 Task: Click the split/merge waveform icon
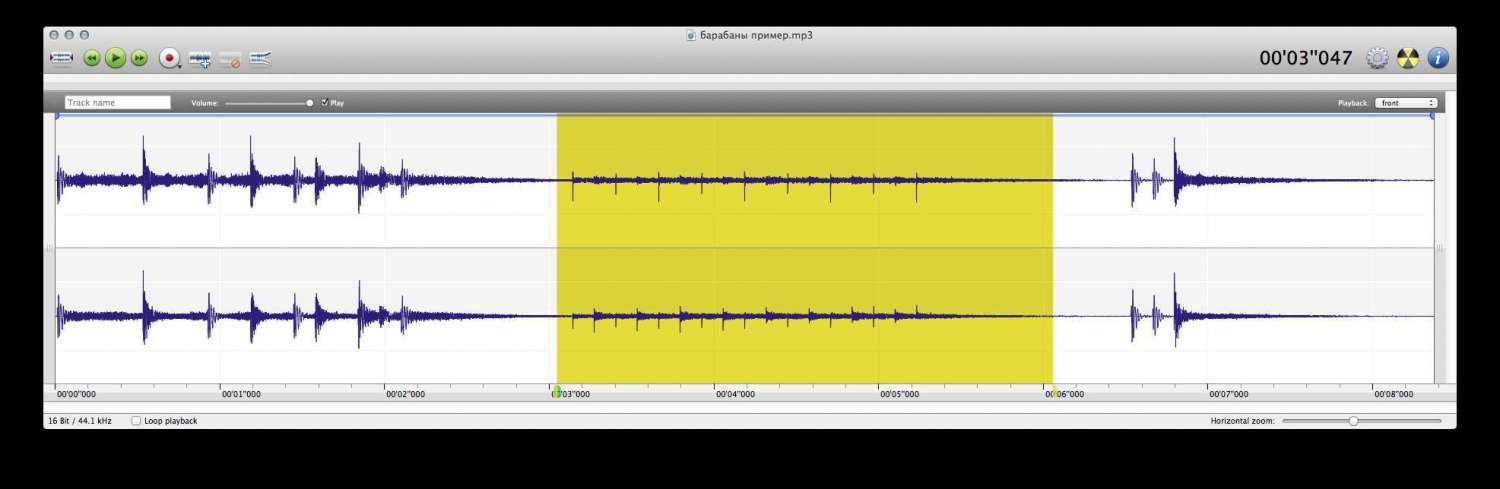(x=260, y=59)
